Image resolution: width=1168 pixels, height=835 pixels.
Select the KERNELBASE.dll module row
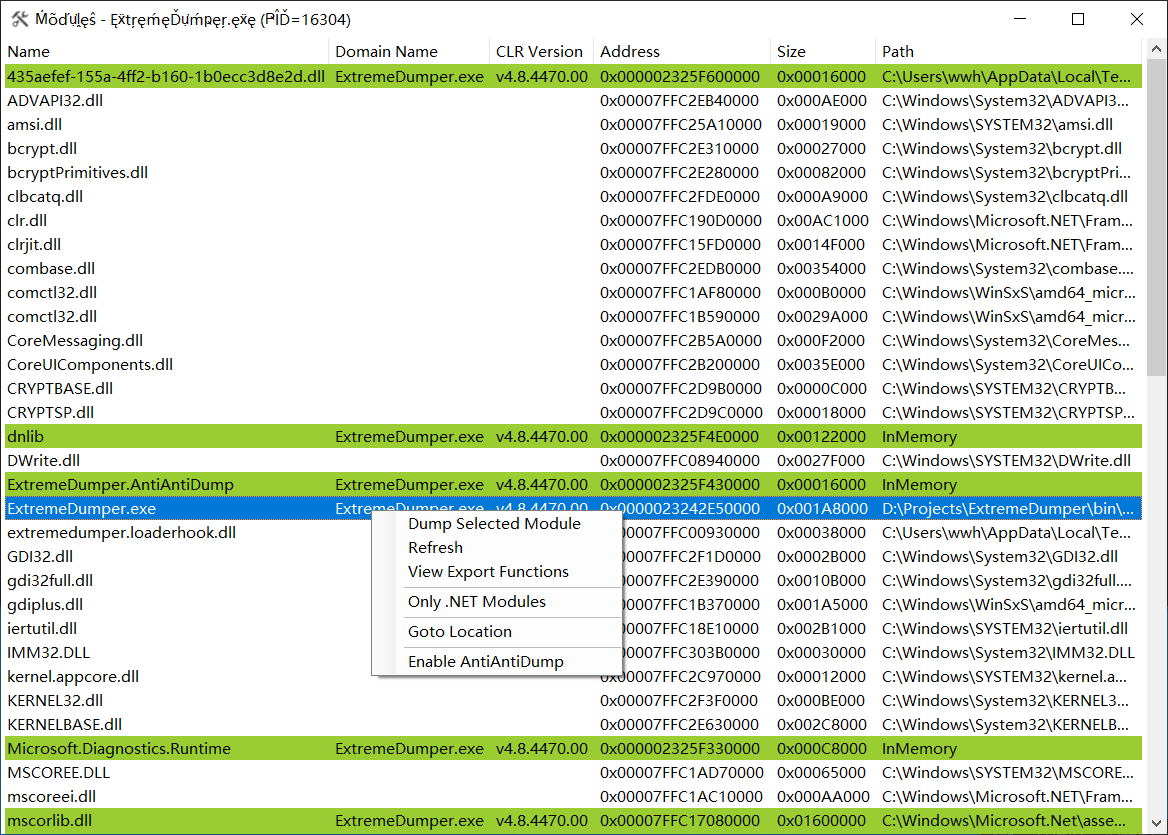coord(573,724)
